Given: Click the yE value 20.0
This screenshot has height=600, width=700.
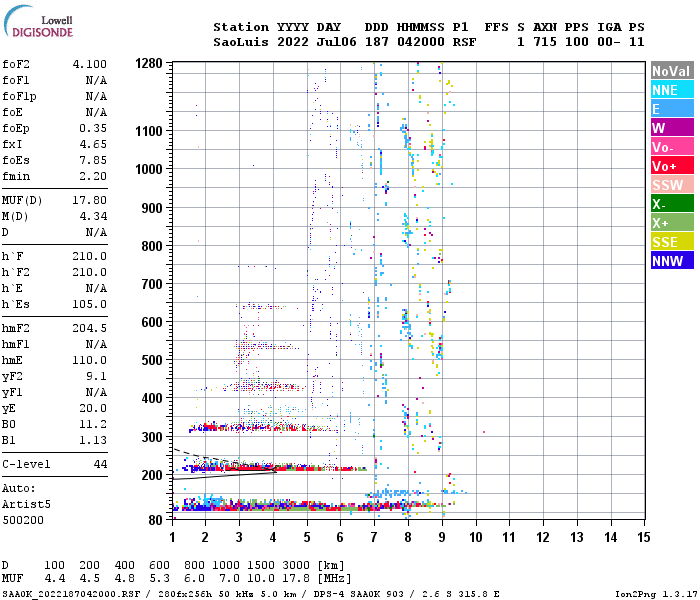Looking at the screenshot, I should tap(93, 408).
